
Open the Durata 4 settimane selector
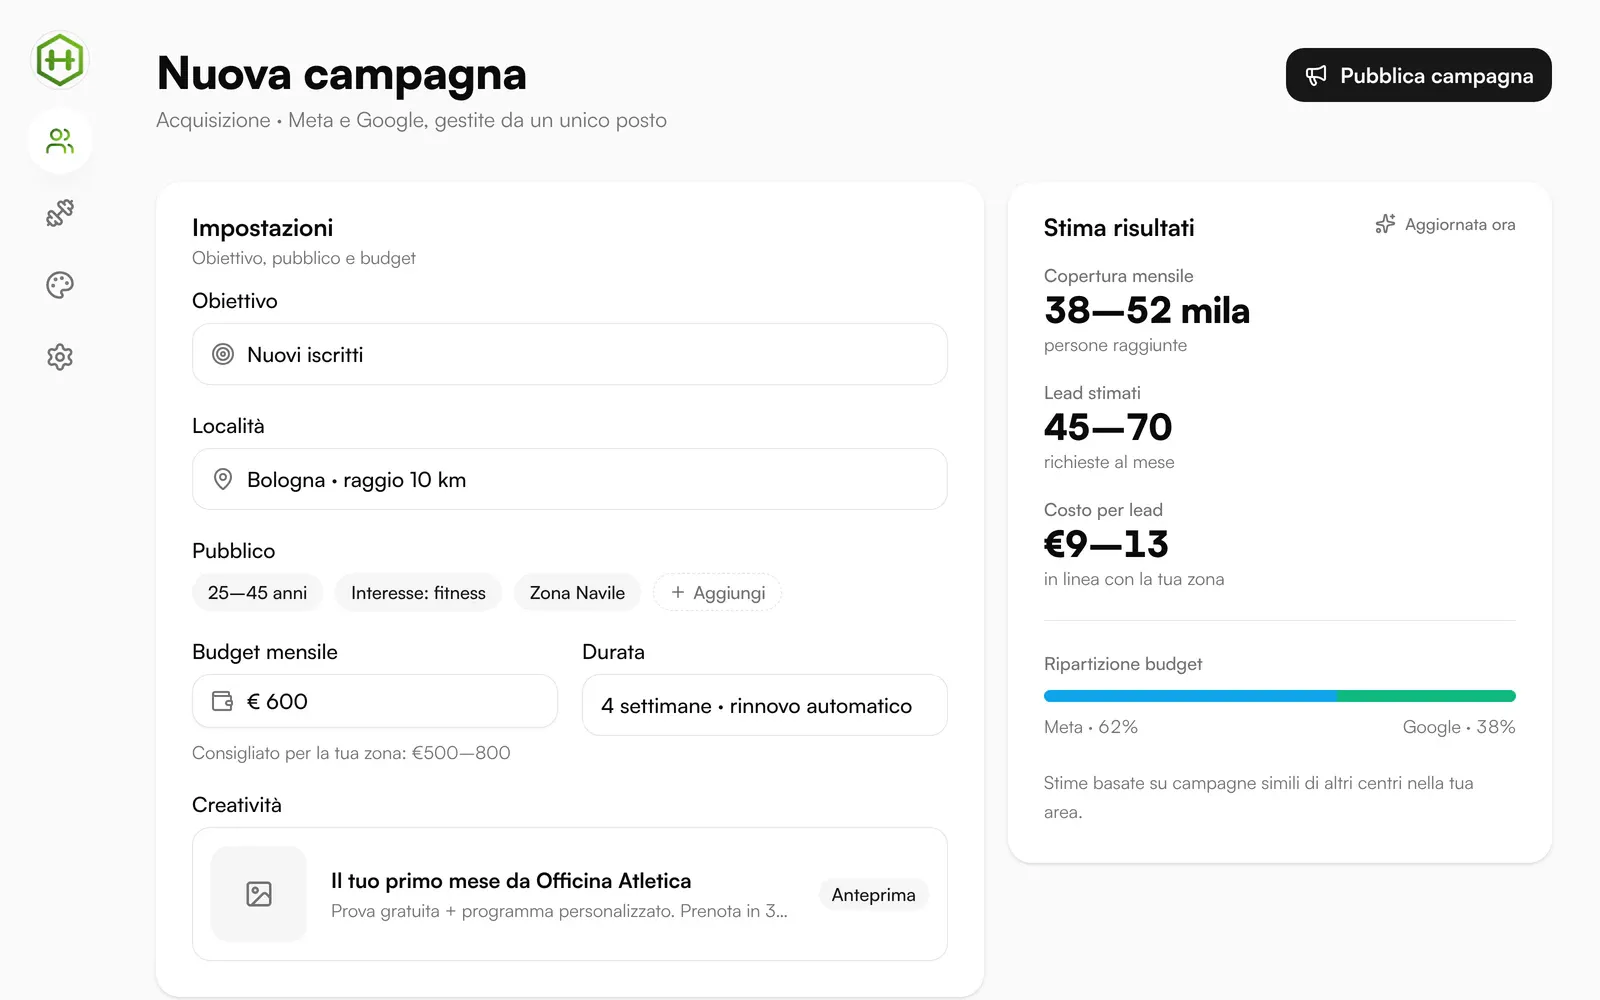click(764, 705)
